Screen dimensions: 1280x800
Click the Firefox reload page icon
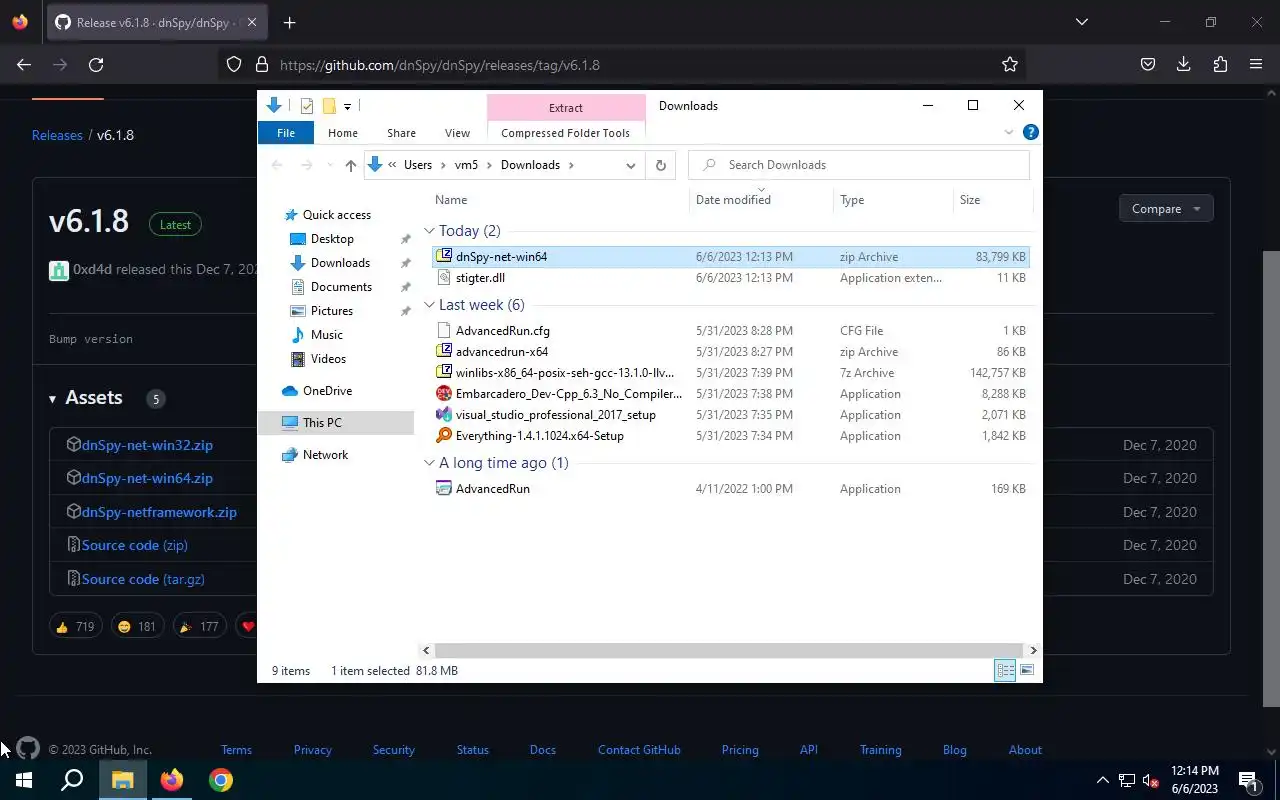[96, 65]
